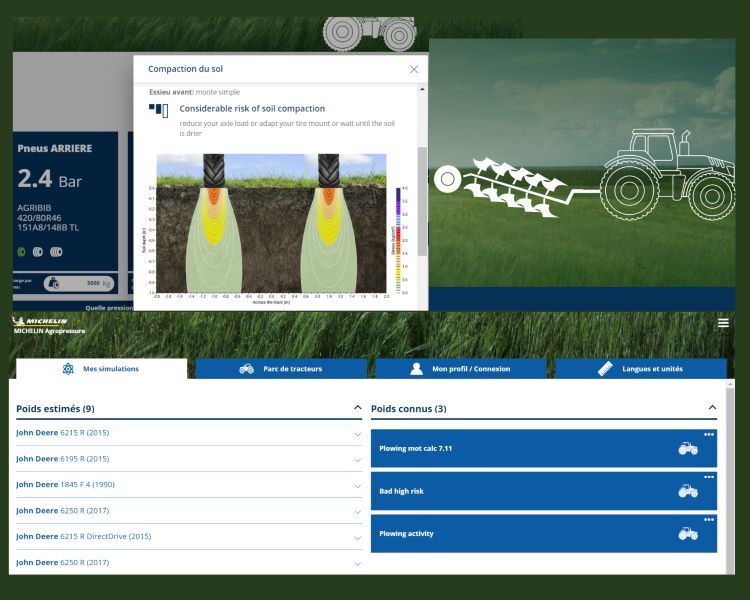
Task: Click tractor icon on Bad high risk
Action: click(688, 491)
